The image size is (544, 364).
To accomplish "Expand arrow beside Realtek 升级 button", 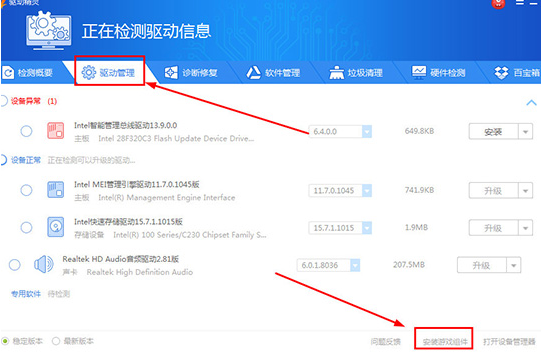I will (513, 265).
